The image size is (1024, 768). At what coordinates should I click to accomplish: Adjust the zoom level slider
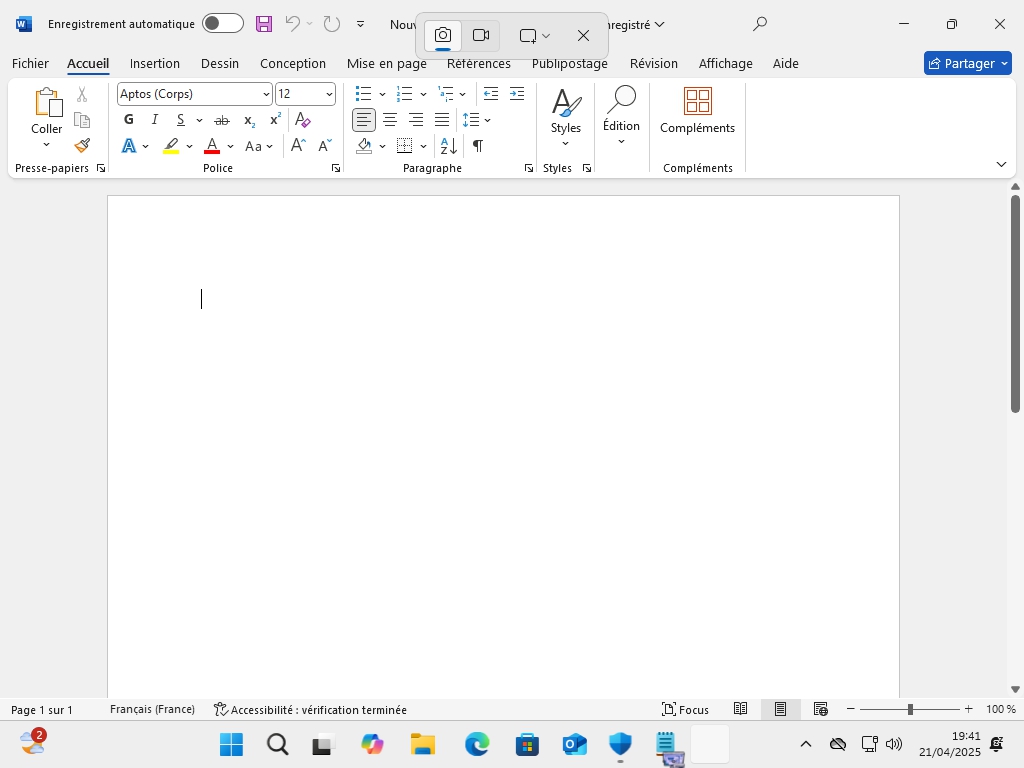[x=910, y=710]
